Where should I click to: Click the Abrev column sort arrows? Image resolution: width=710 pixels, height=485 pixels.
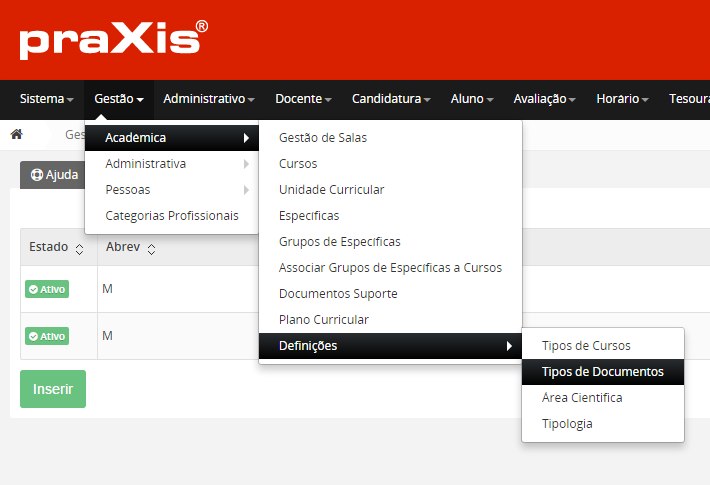click(x=151, y=249)
